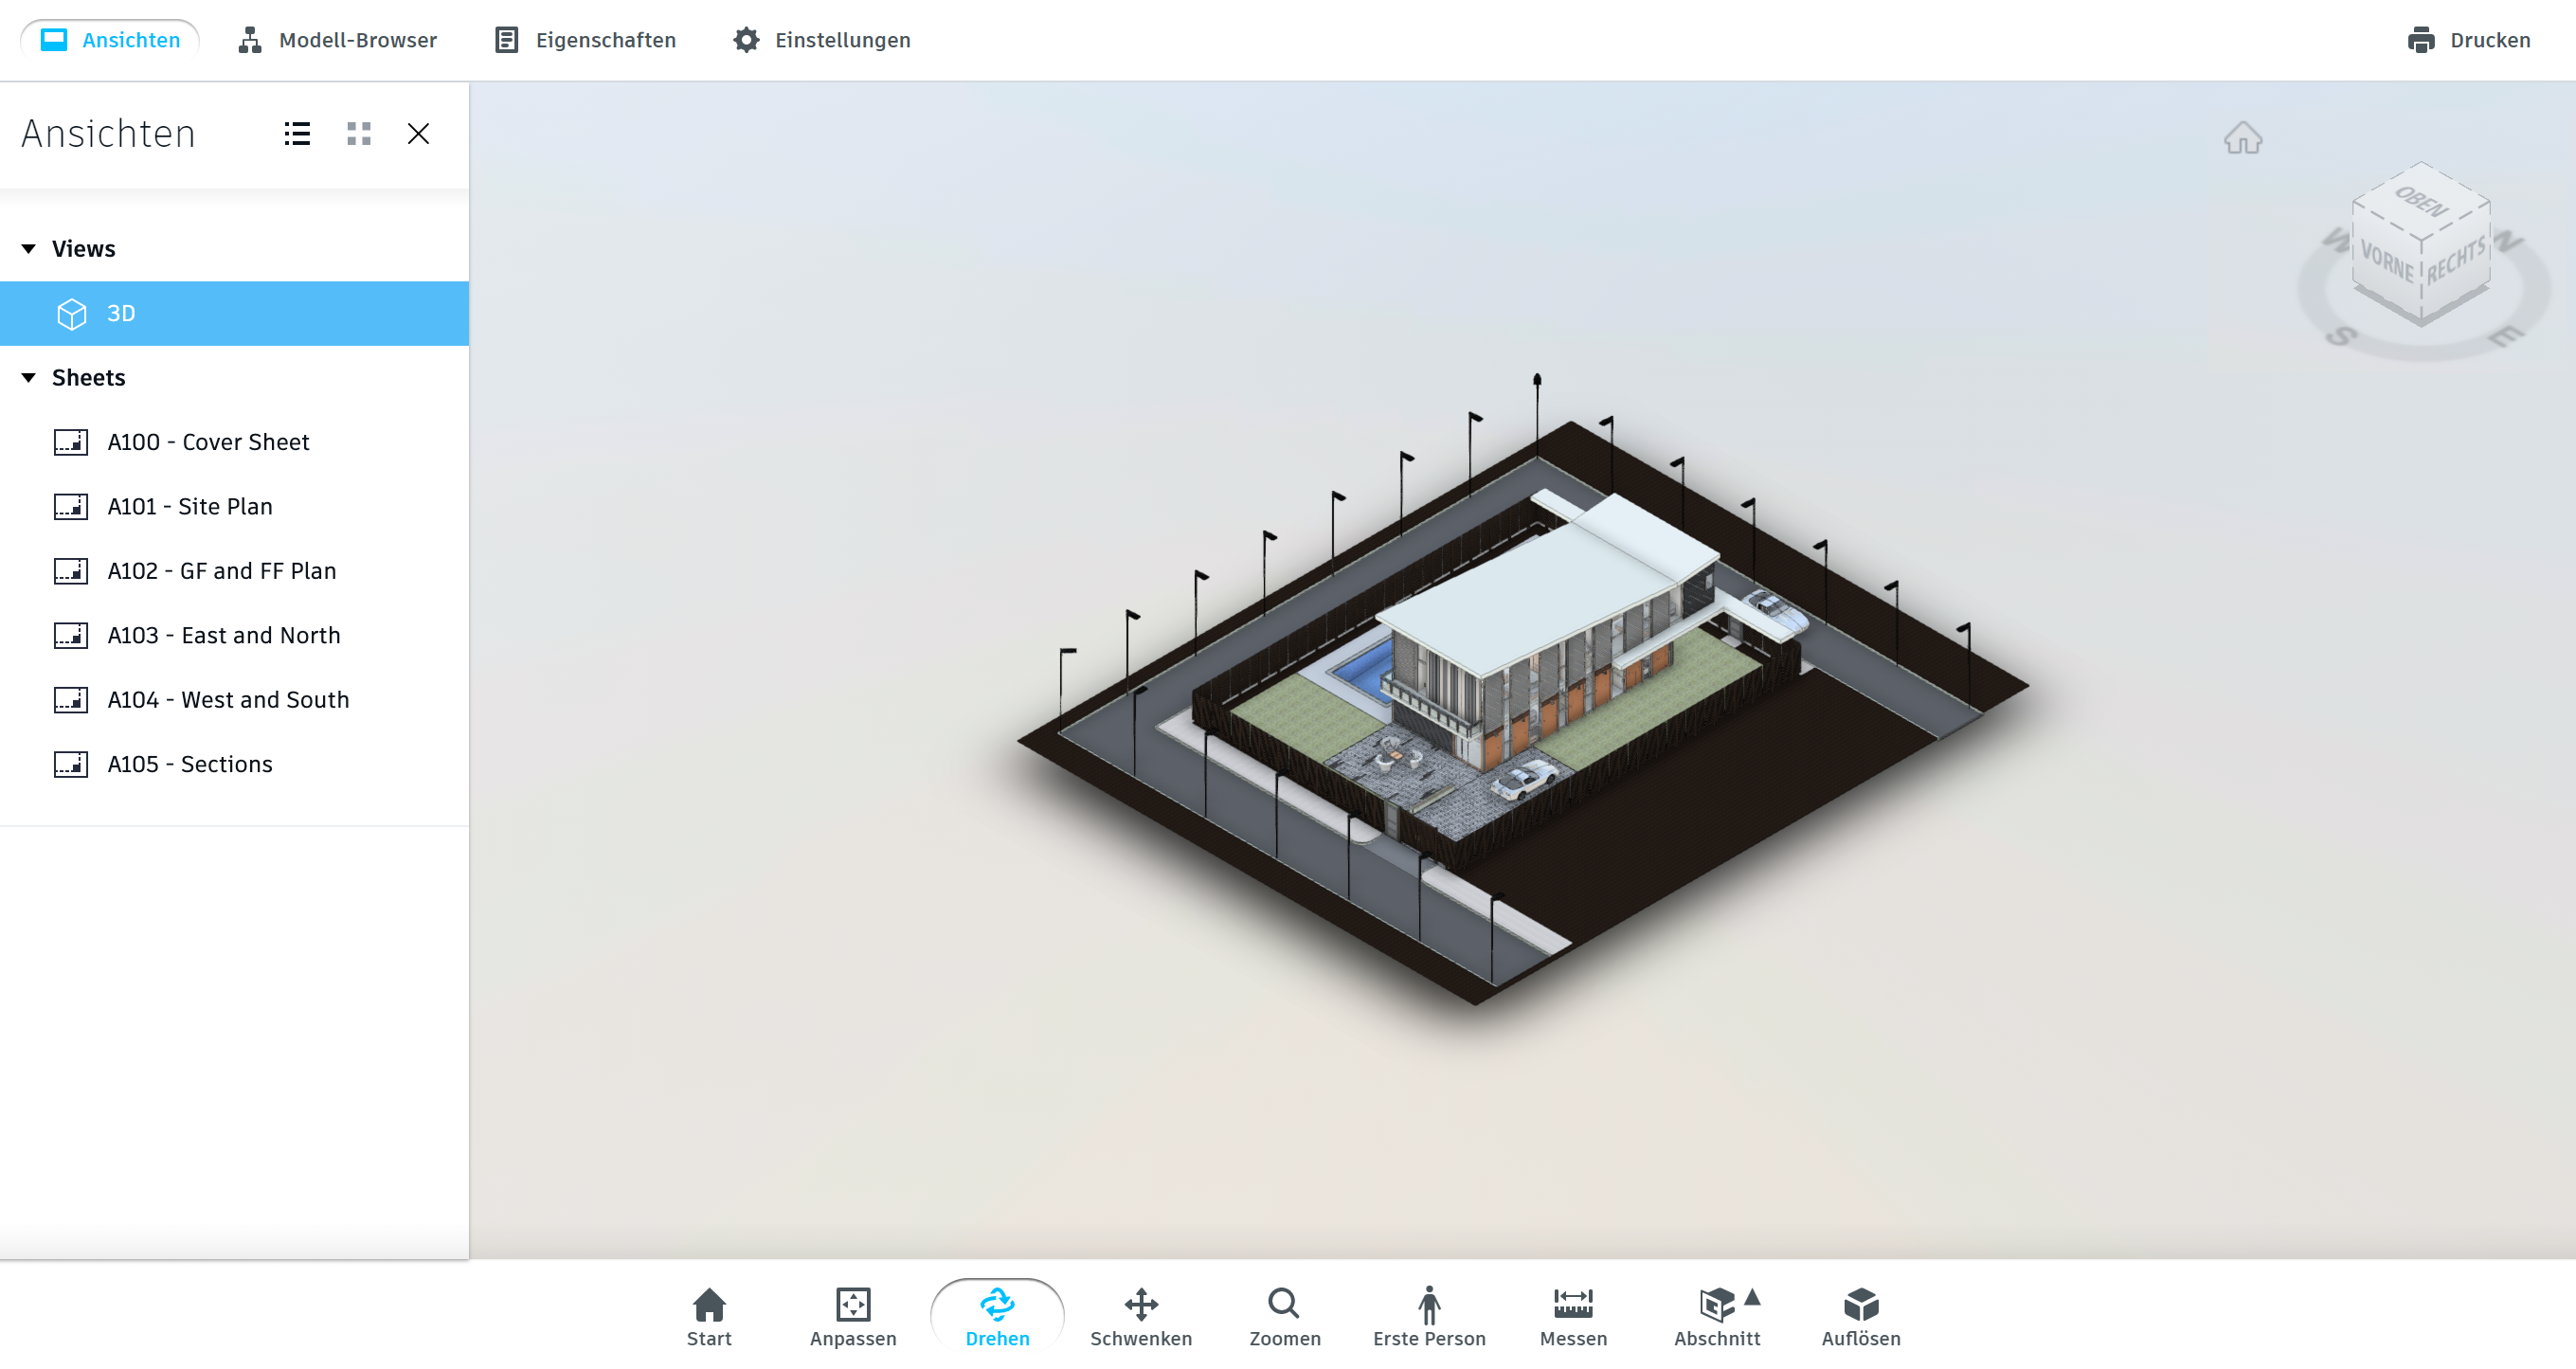Screen dimensions: 2576x1369
Task: Open the Modell-Browser tab
Action: tap(338, 40)
